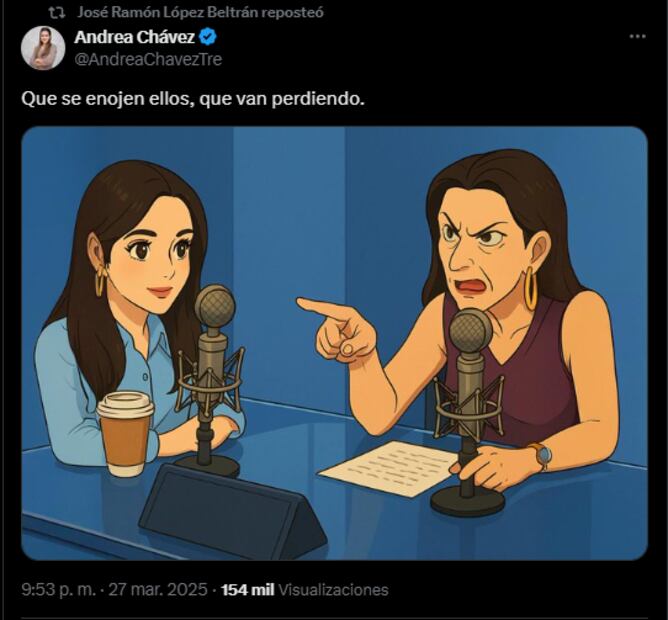Open José Ramón López Beltrán's profile link
This screenshot has height=620, width=668.
(167, 12)
